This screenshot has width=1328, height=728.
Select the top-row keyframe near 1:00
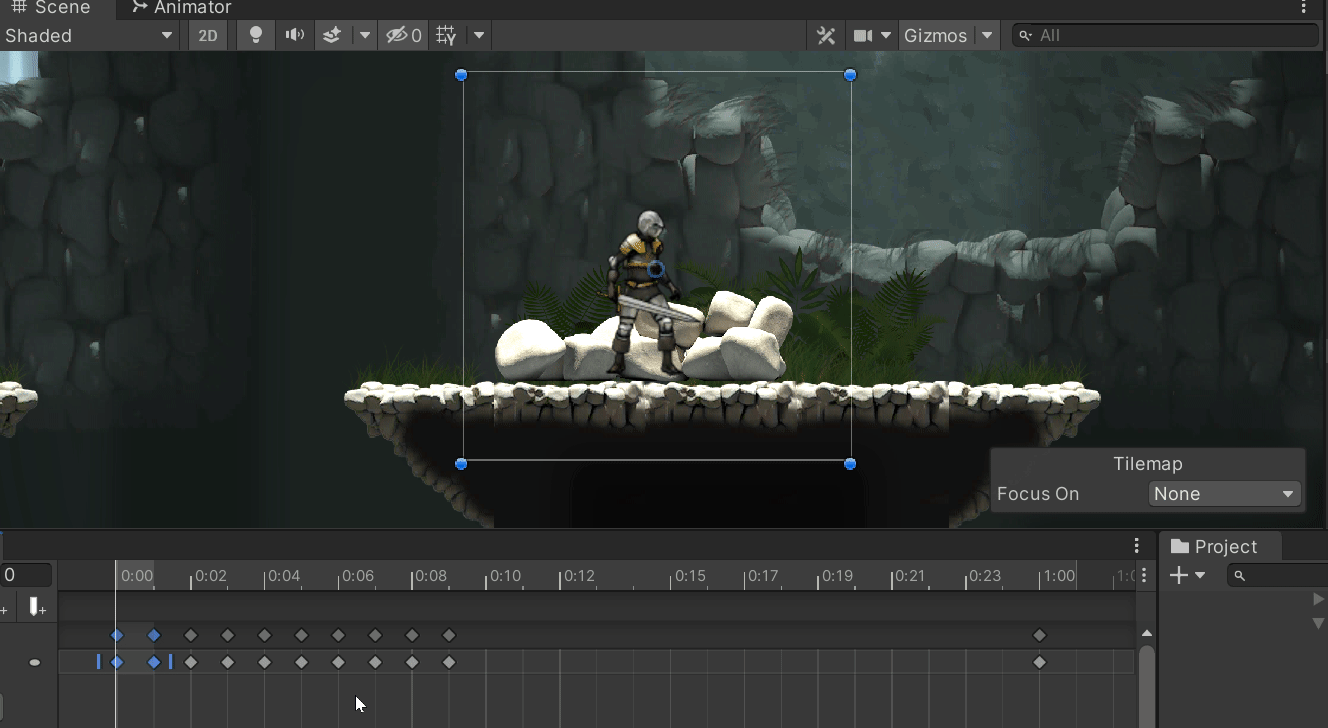tap(1039, 635)
